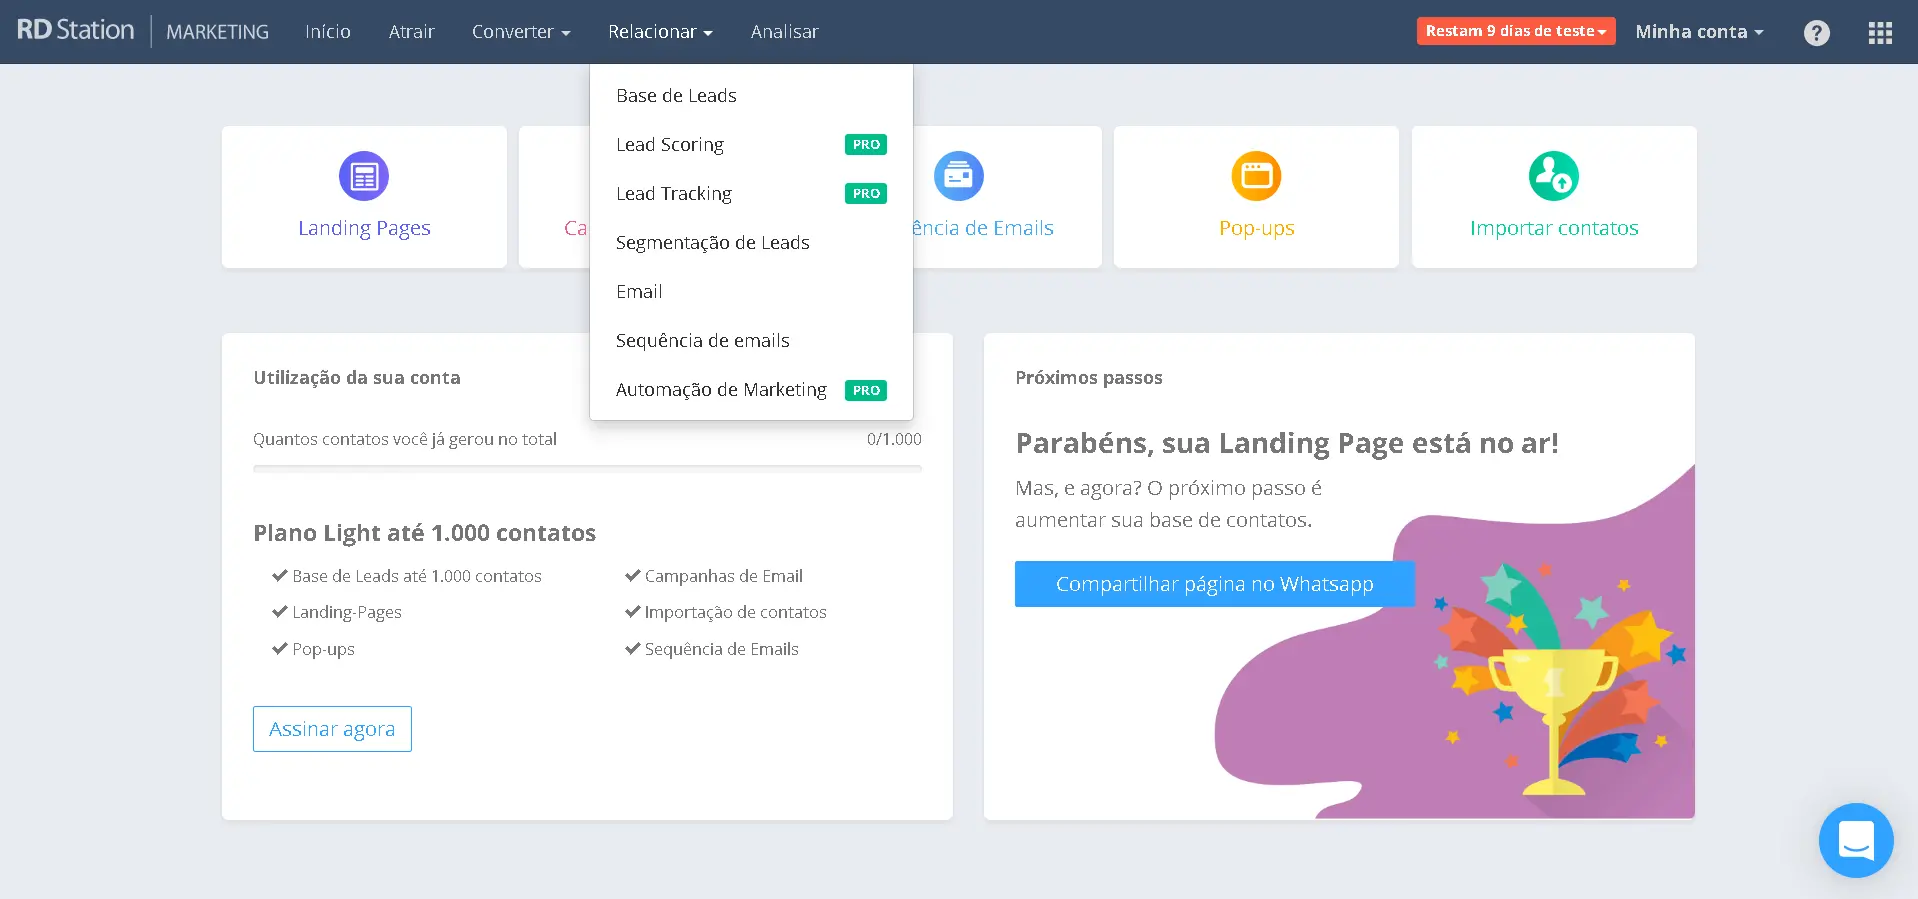Image resolution: width=1918 pixels, height=899 pixels.
Task: Open the help question mark icon
Action: tap(1817, 33)
